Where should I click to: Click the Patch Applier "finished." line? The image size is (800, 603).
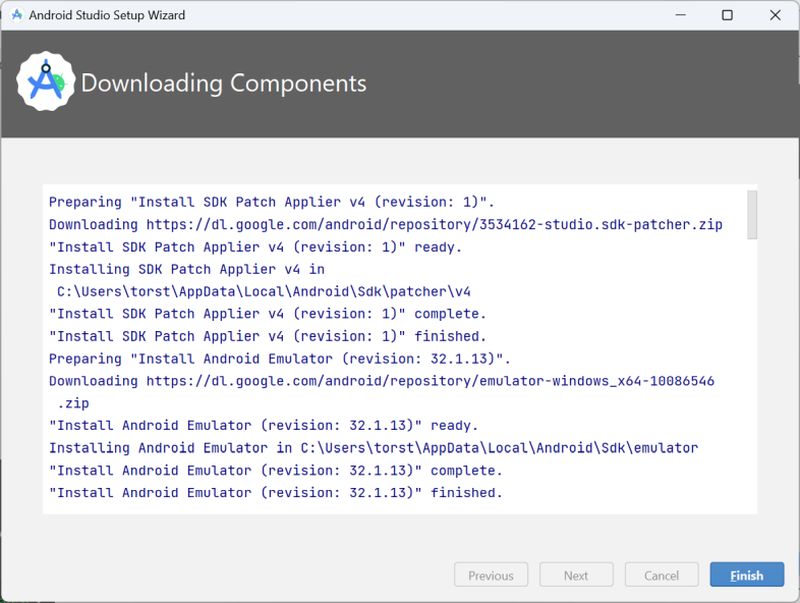(x=267, y=336)
